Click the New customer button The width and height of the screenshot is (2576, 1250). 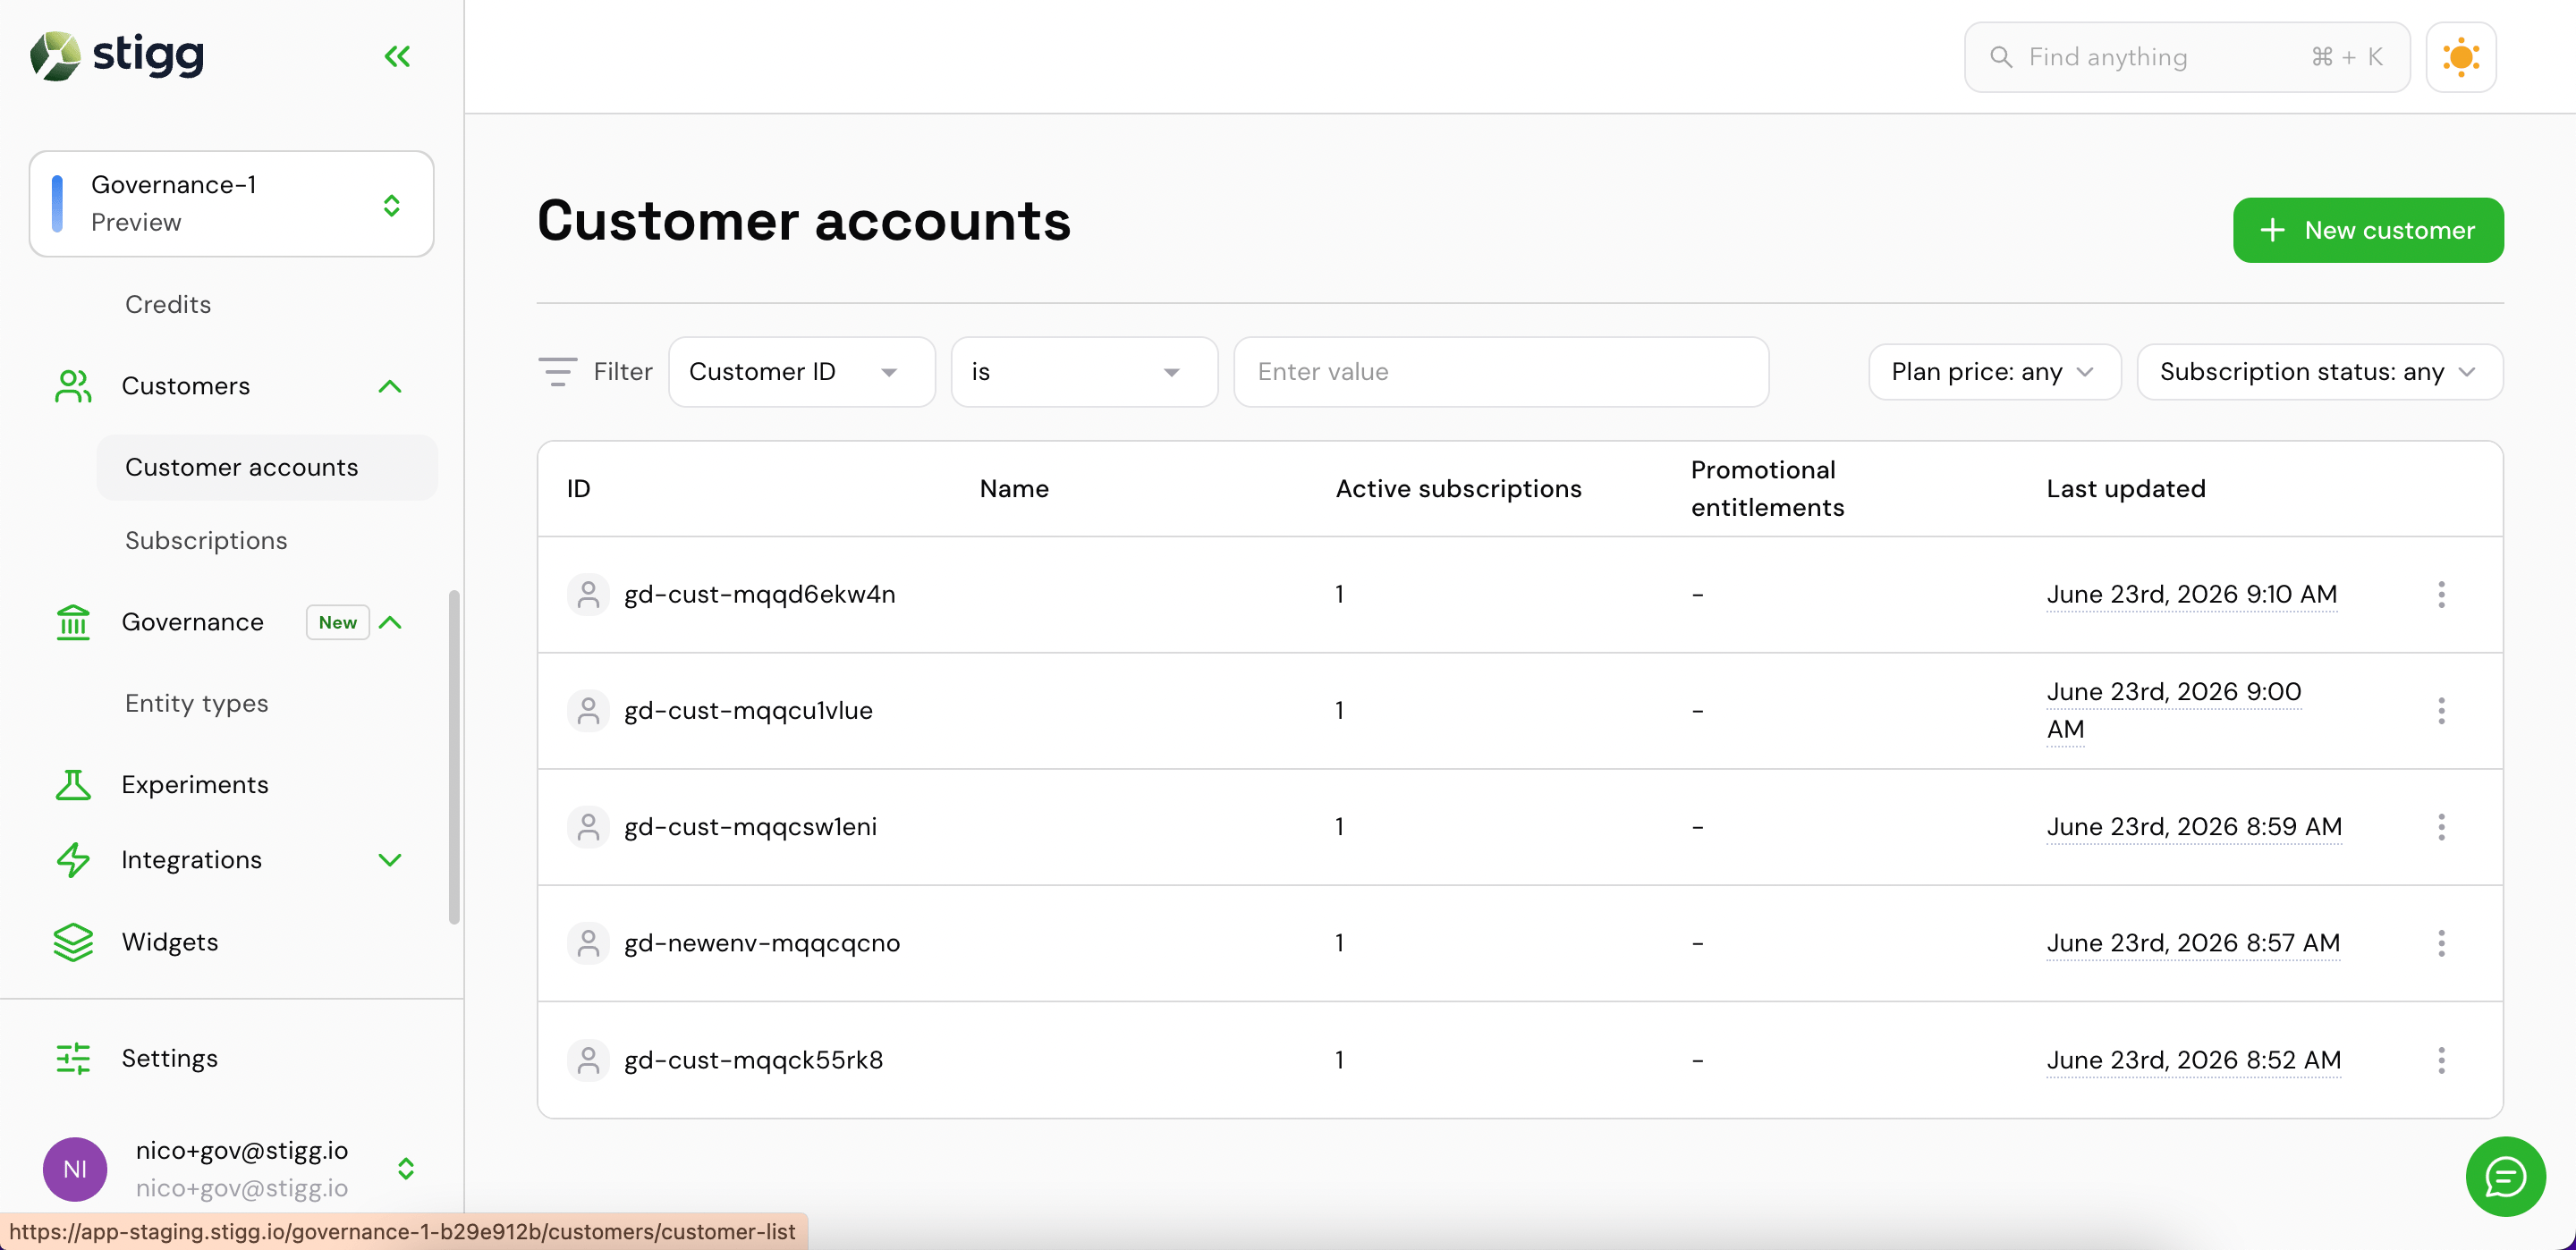click(x=2368, y=230)
